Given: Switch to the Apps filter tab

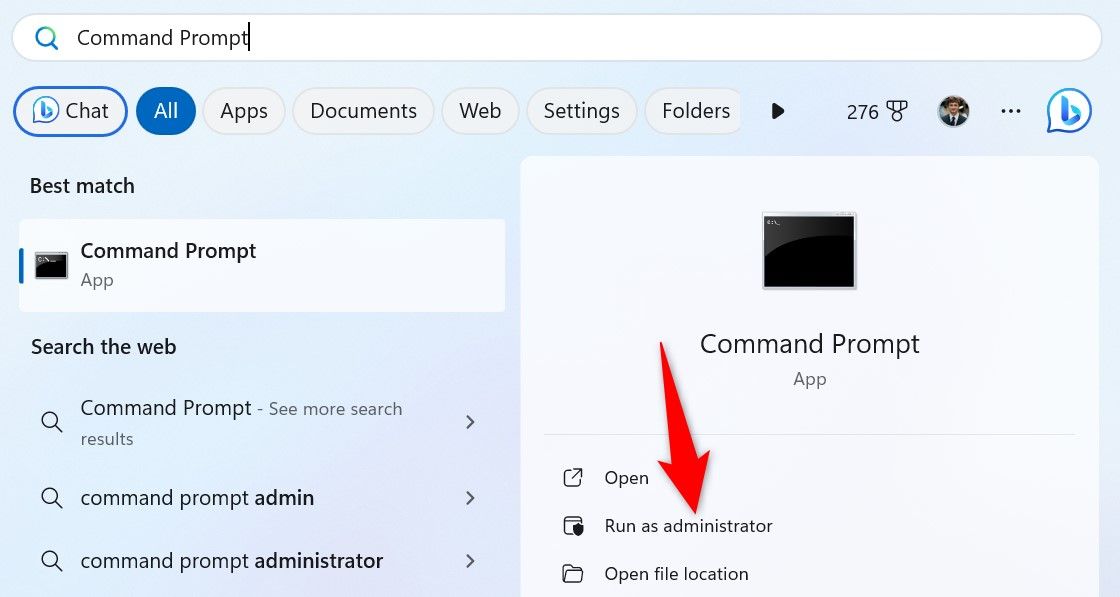Looking at the screenshot, I should point(244,111).
